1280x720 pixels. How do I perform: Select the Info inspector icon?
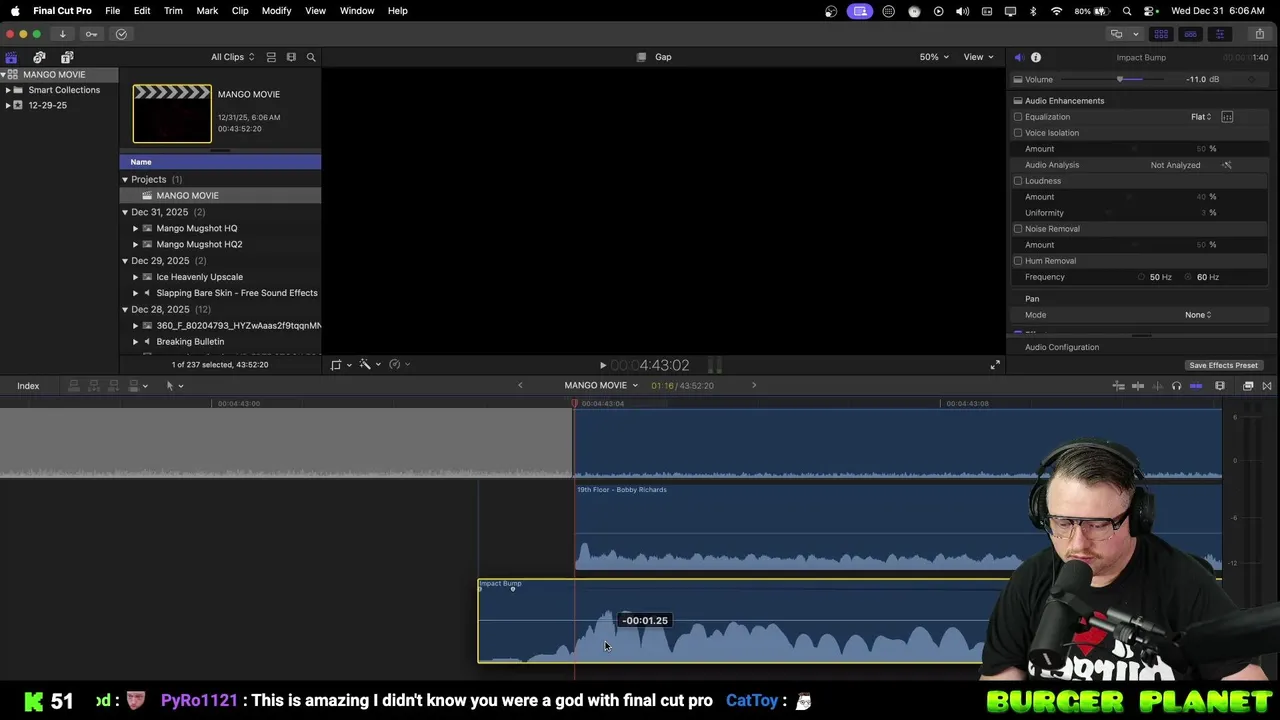click(1036, 57)
